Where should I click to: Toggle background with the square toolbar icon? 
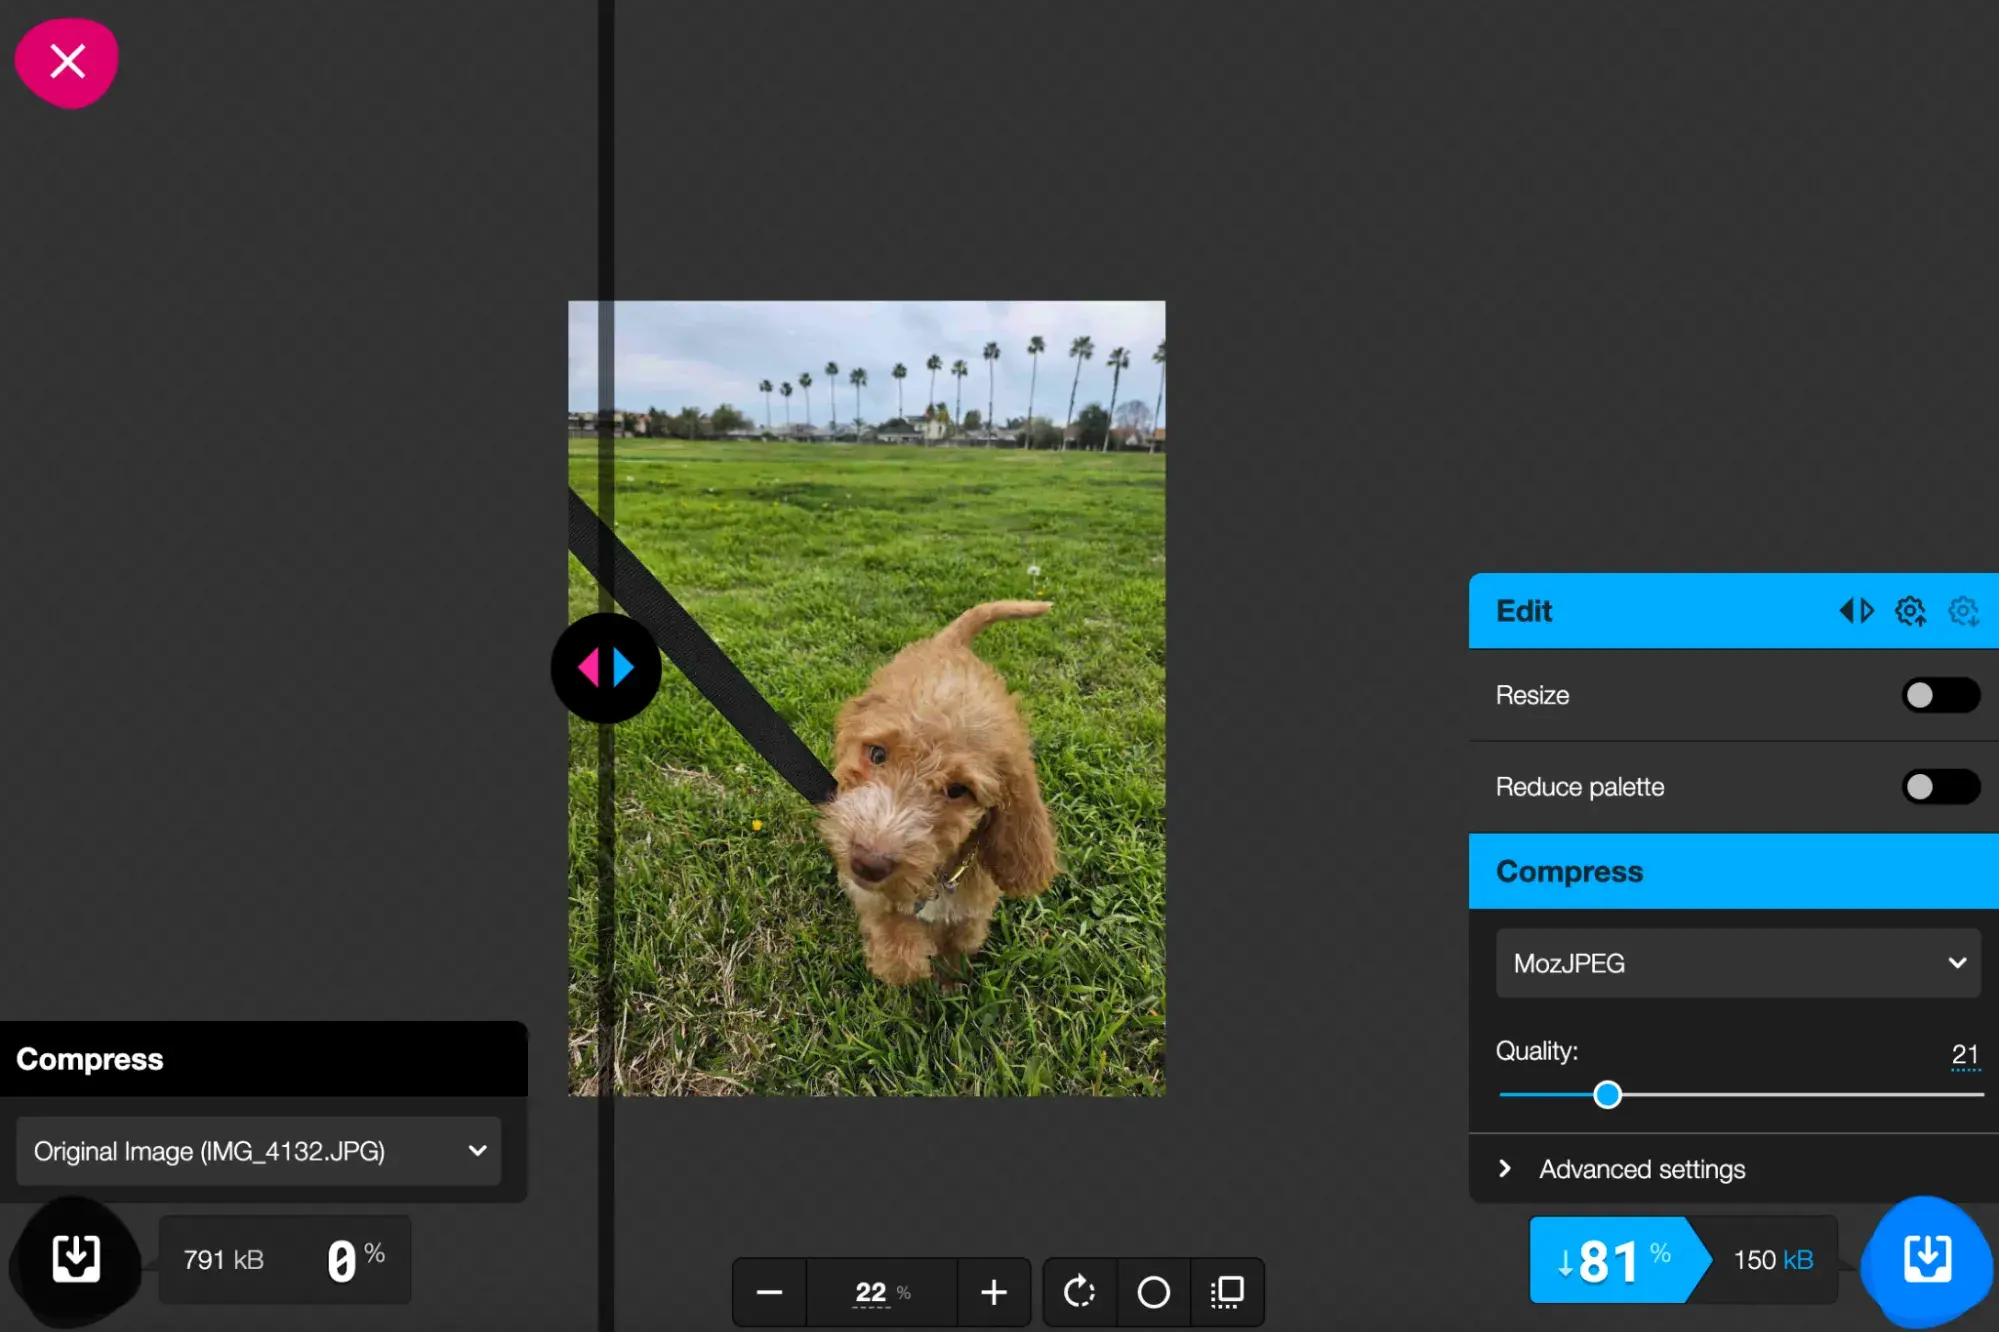(x=1227, y=1293)
